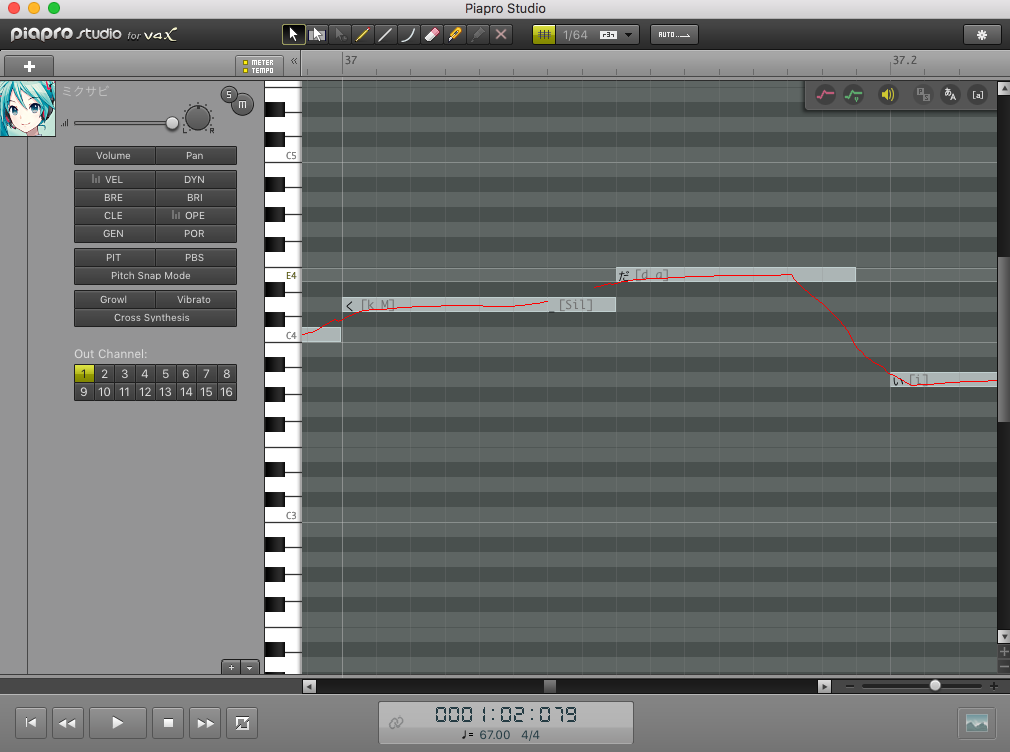Select the cutter knife tool

455,34
